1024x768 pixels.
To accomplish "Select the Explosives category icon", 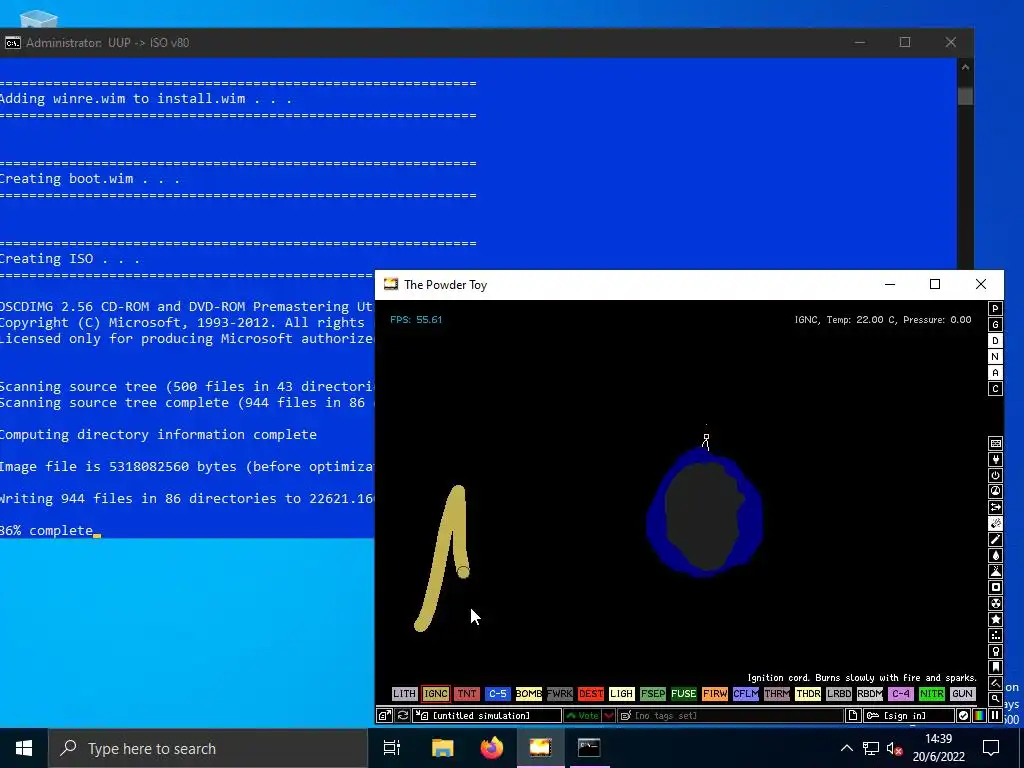I will pyautogui.click(x=995, y=523).
